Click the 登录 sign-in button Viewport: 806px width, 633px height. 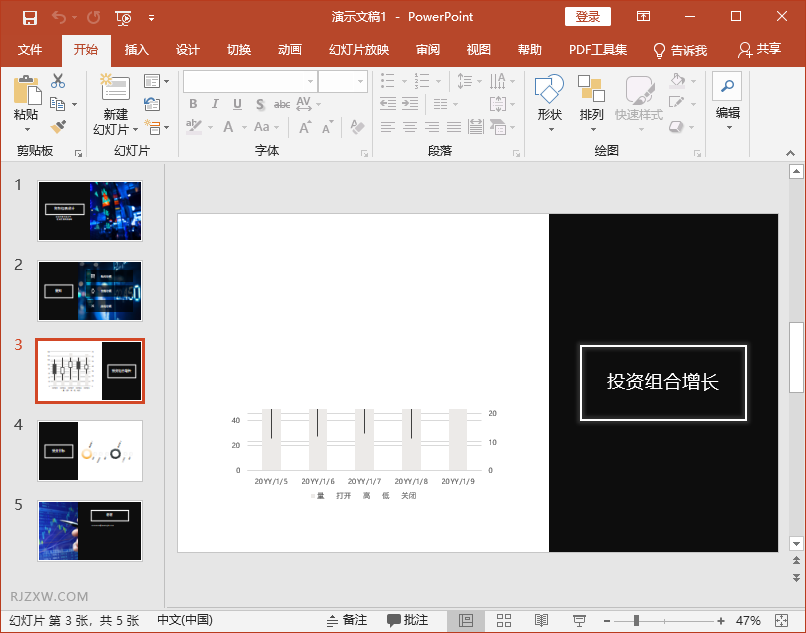(588, 17)
